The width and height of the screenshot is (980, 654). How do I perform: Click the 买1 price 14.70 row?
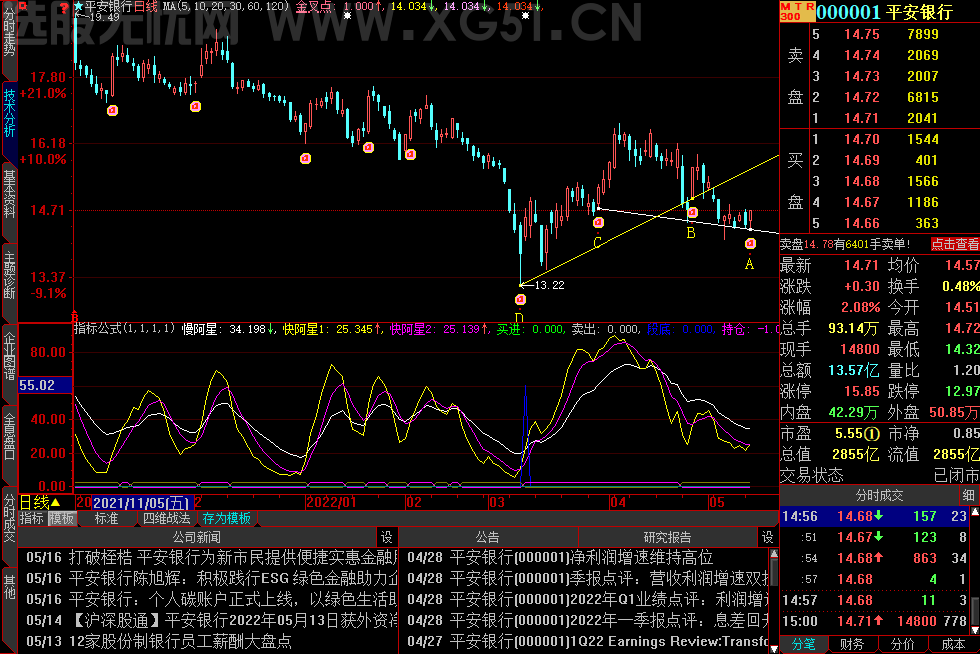tap(875, 139)
